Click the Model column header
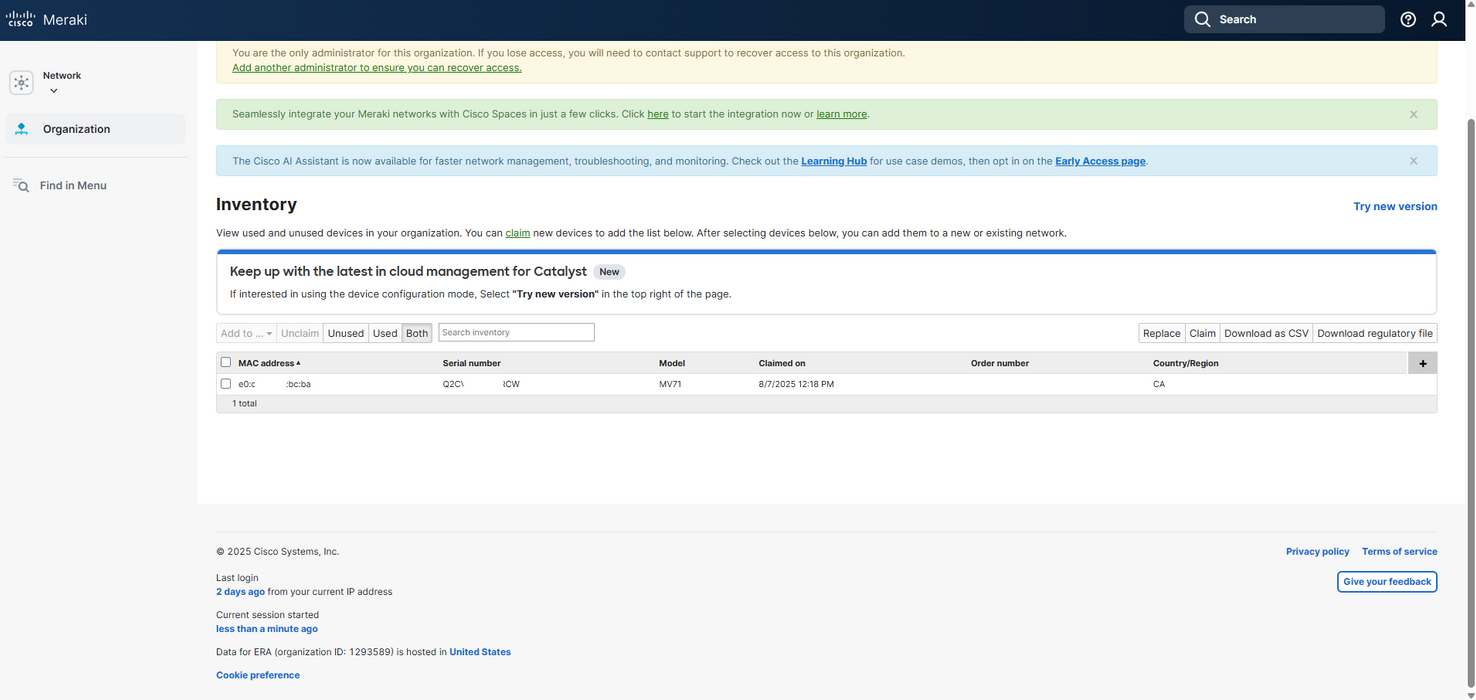 coord(671,363)
